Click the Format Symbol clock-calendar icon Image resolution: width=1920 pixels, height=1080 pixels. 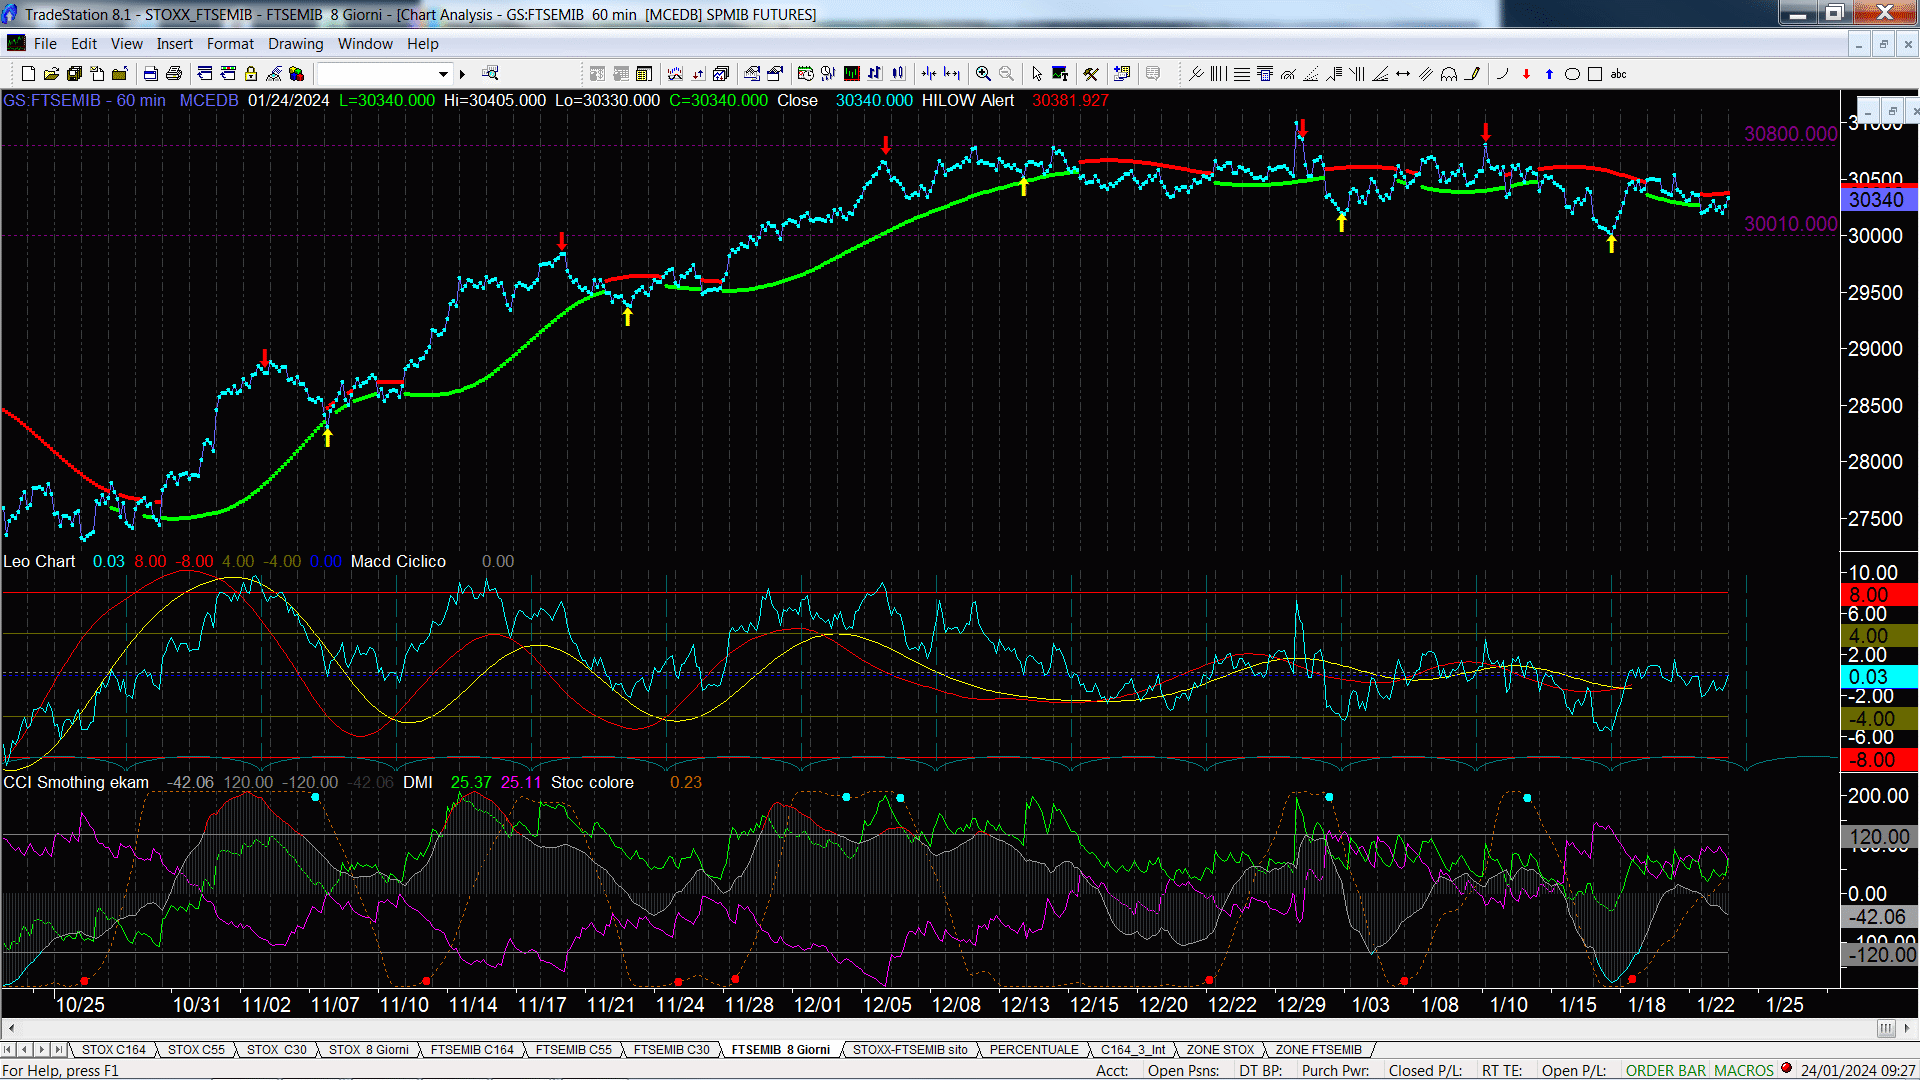tap(805, 73)
